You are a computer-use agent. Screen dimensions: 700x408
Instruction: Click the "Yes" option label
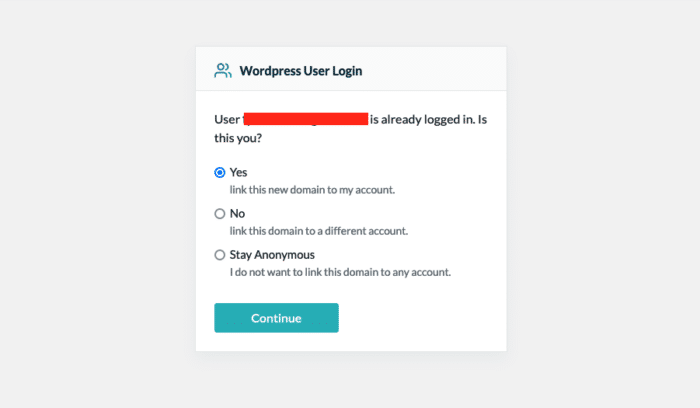pos(238,172)
